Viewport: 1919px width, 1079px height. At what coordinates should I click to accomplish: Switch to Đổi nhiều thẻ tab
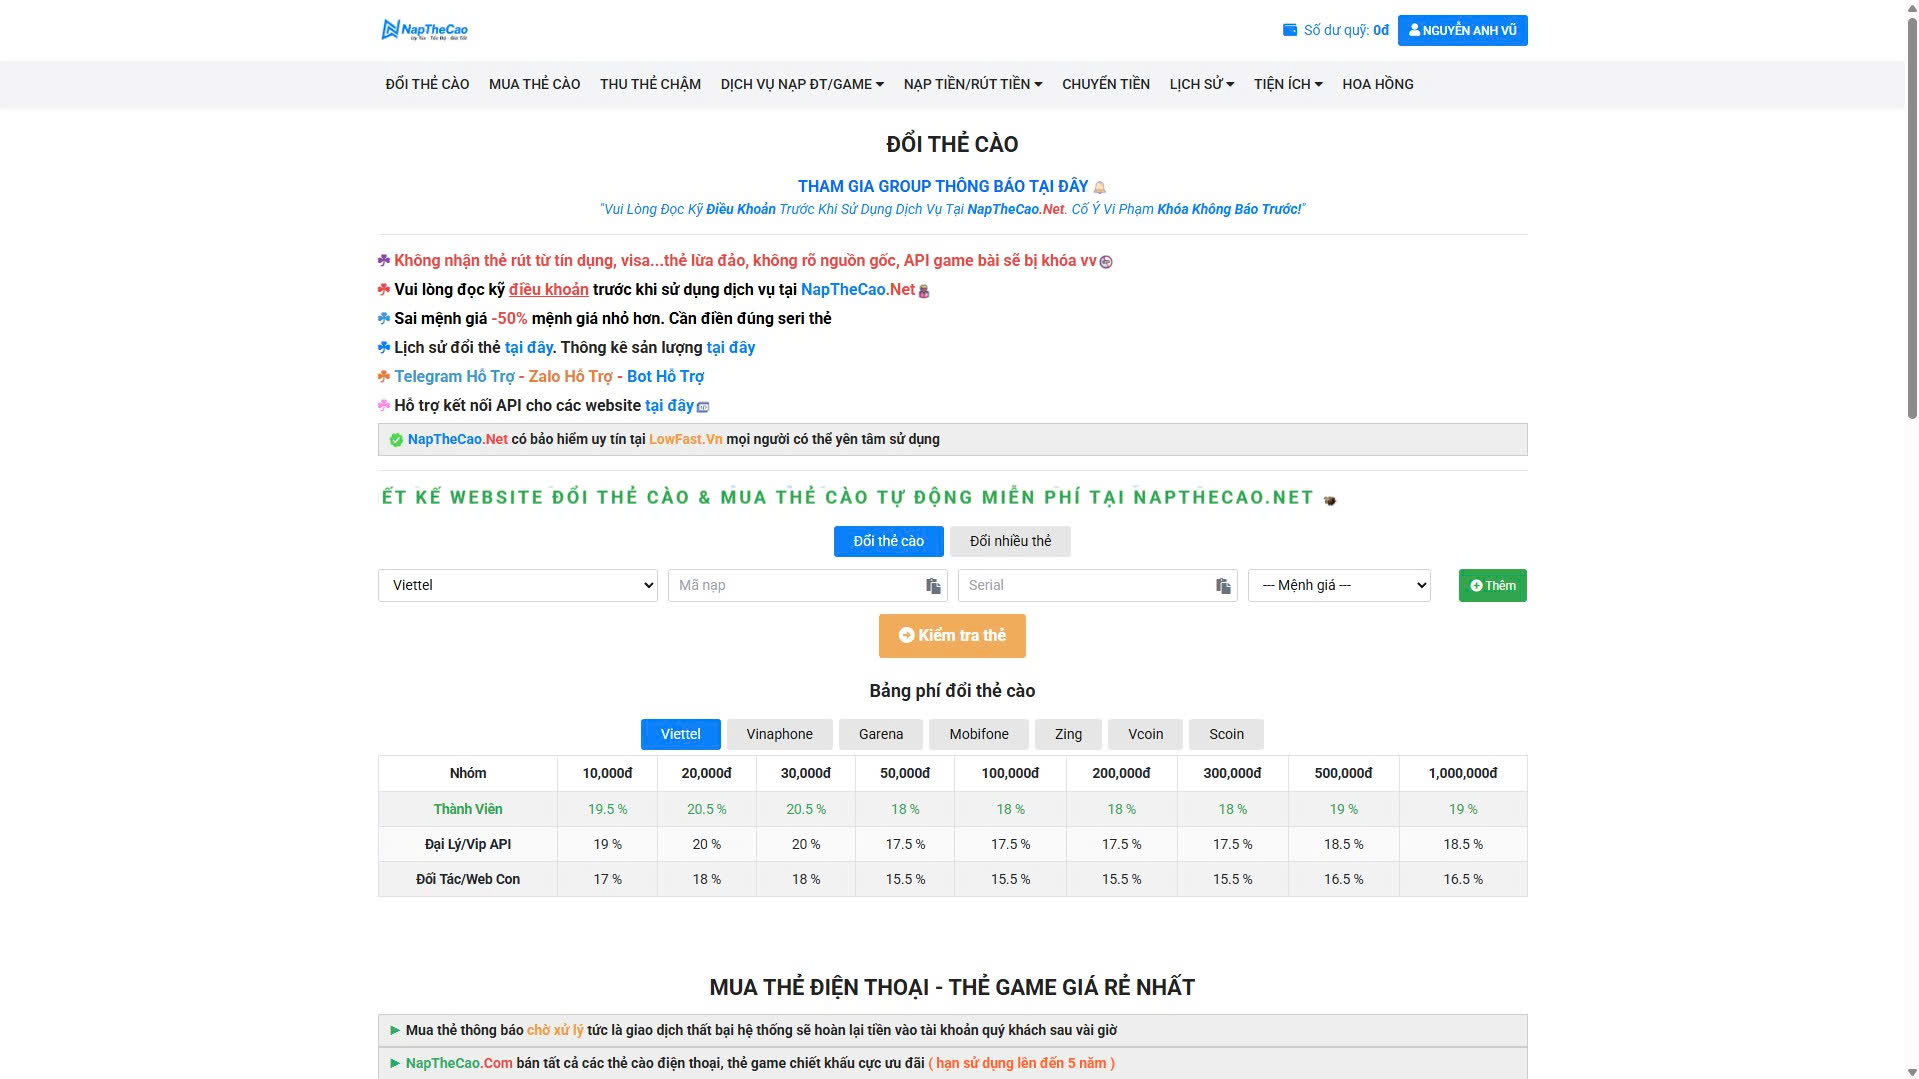1010,541
